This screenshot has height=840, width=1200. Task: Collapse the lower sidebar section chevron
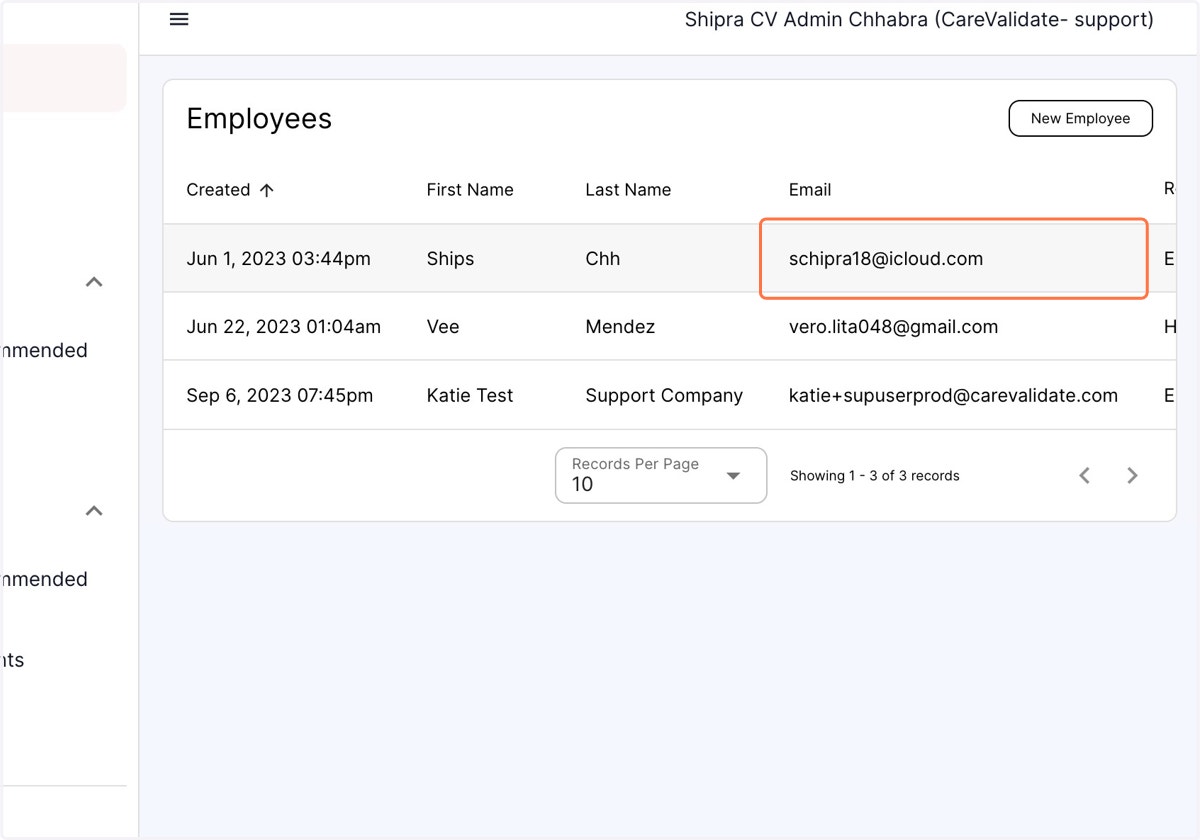[x=94, y=511]
